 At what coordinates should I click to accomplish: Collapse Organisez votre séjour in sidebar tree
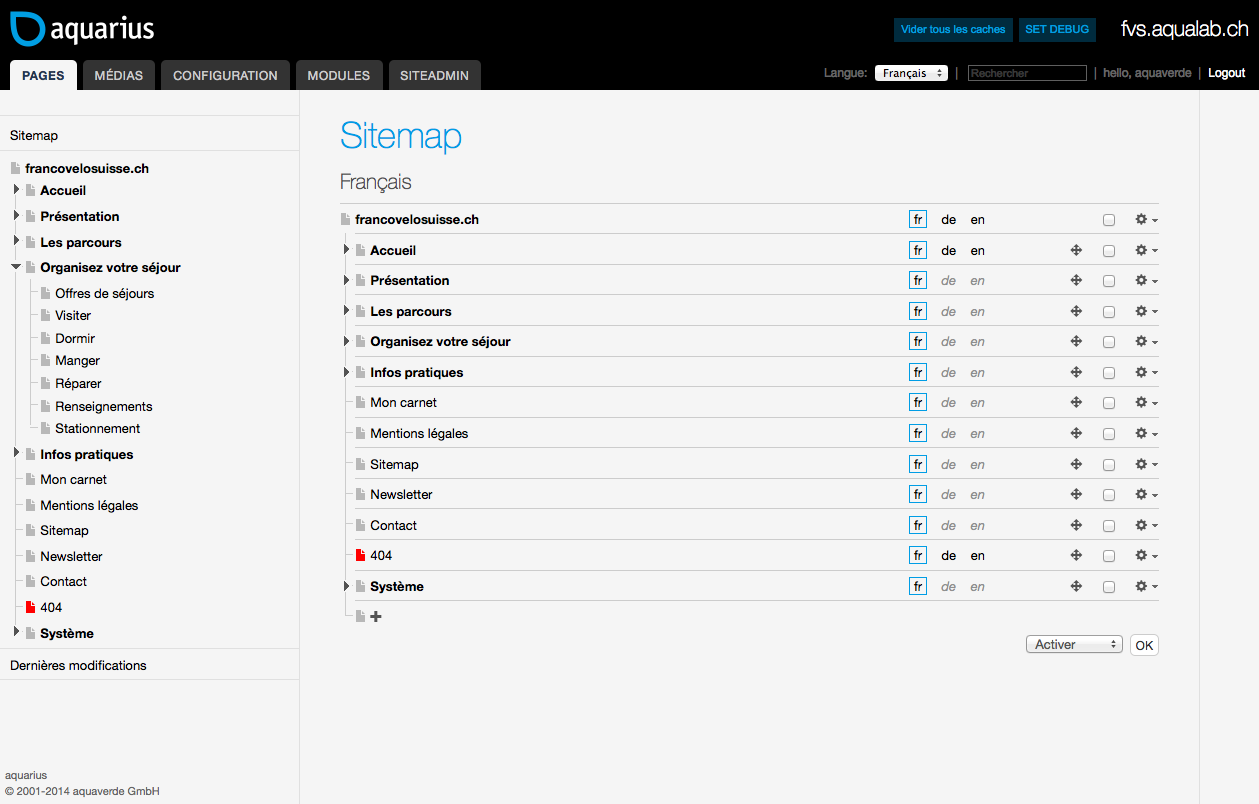16,267
